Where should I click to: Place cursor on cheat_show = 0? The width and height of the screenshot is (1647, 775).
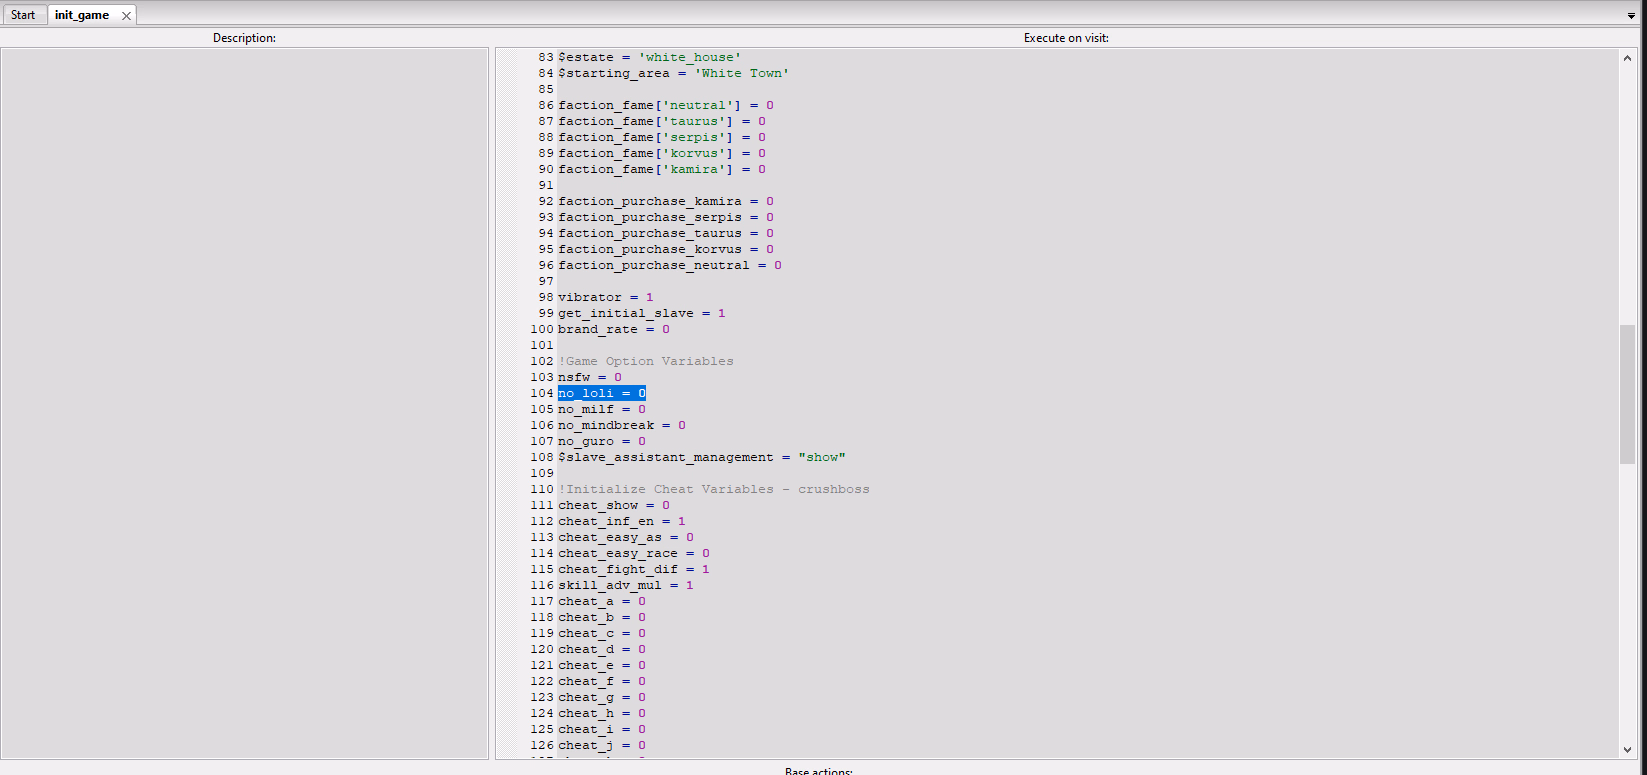(613, 505)
